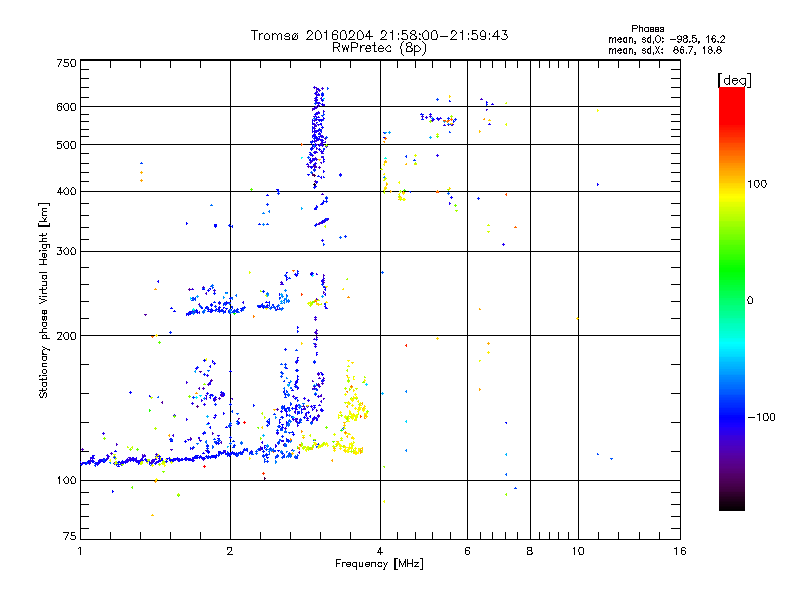The width and height of the screenshot is (800, 600).
Task: Click the dense blue vertical echo cluster near 3 MHz
Action: [318, 138]
